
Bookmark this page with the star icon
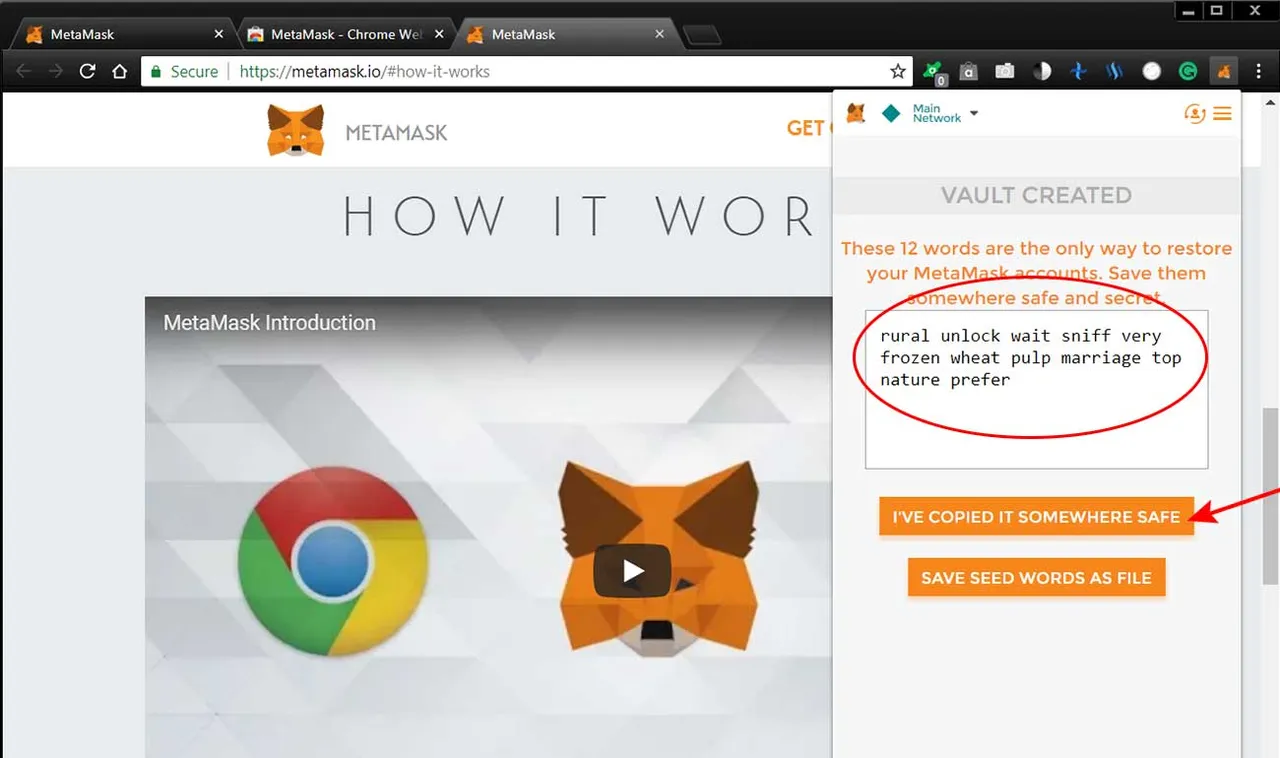tap(898, 72)
